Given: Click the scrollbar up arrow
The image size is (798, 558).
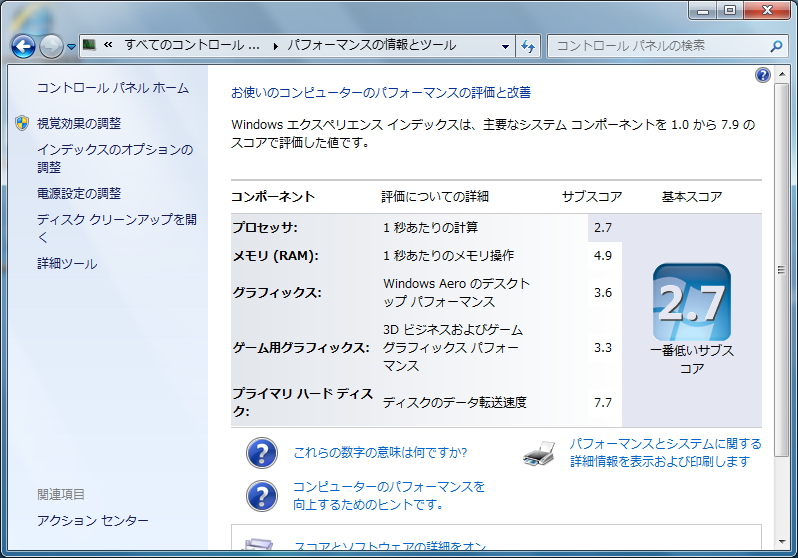Looking at the screenshot, I should (x=781, y=75).
